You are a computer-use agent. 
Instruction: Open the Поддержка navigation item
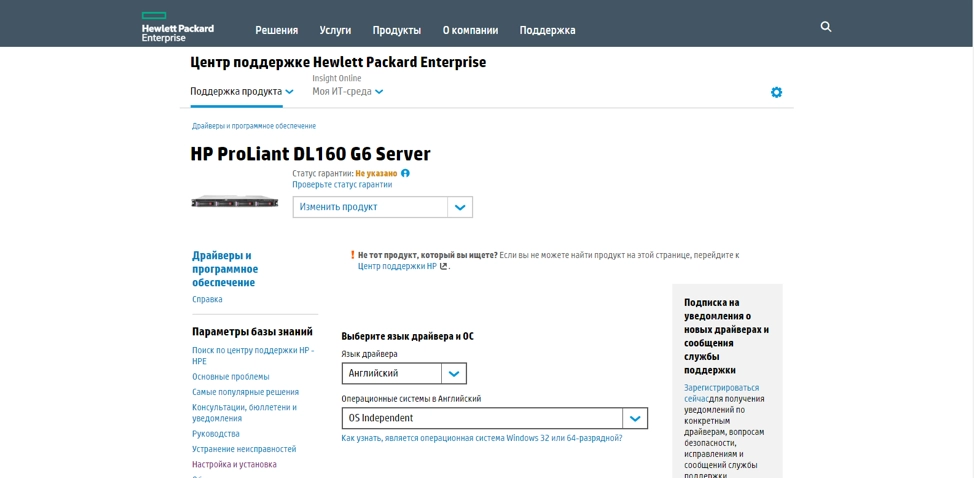tap(547, 30)
